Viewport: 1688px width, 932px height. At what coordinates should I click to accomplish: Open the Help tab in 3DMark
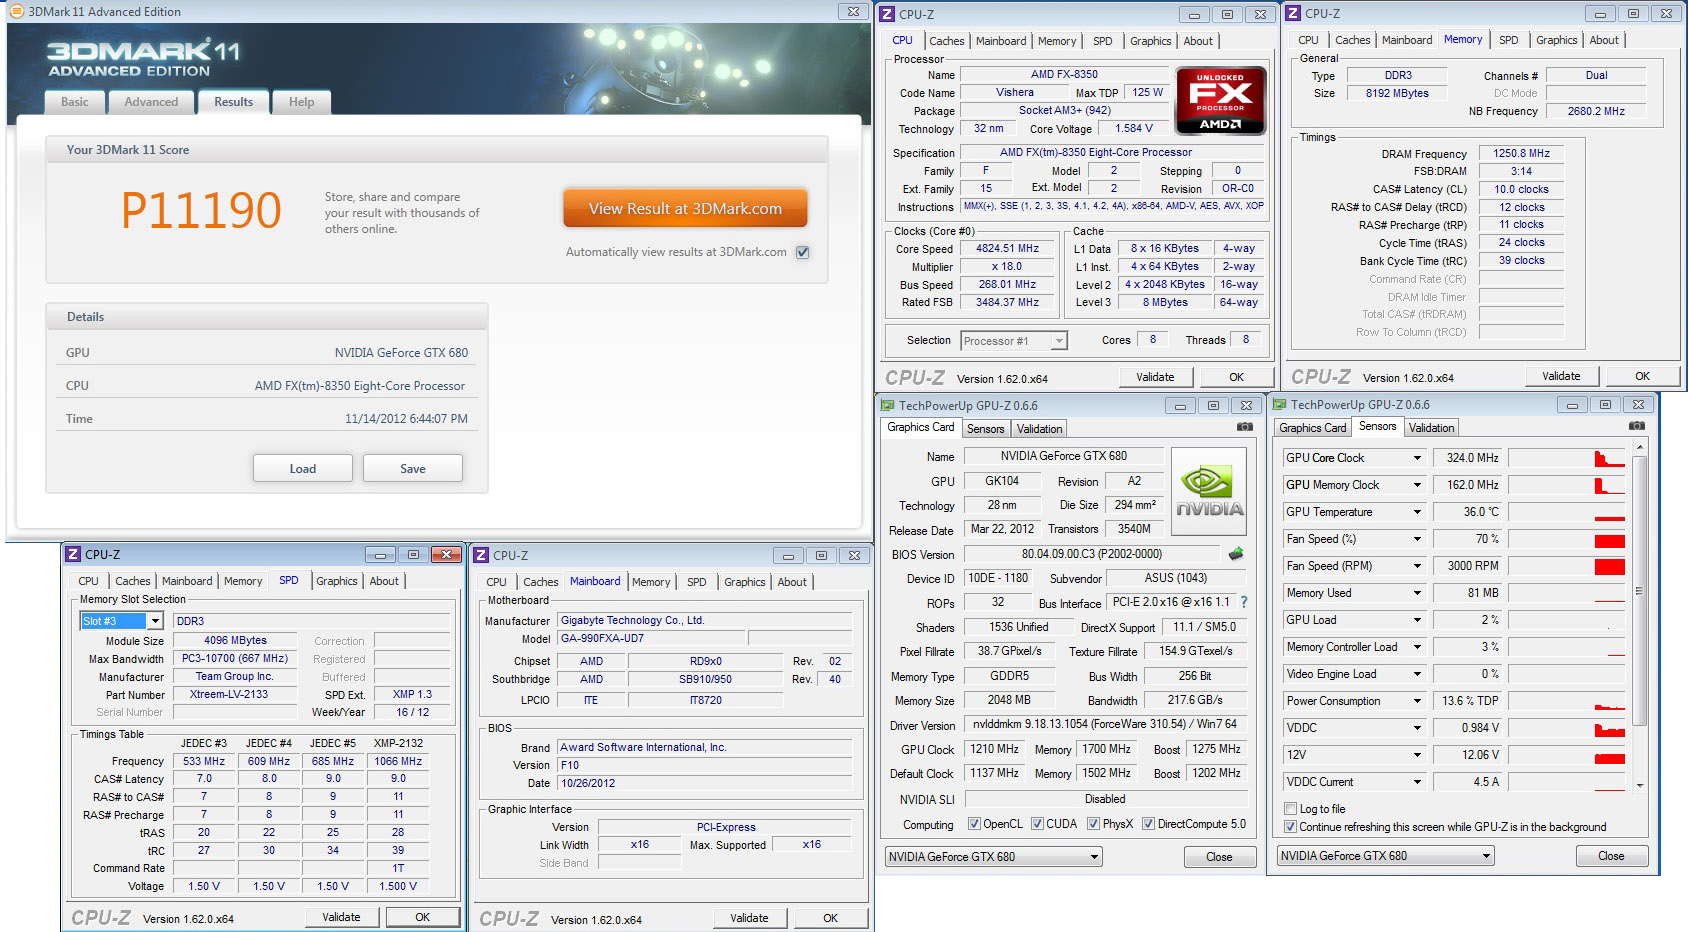(301, 102)
